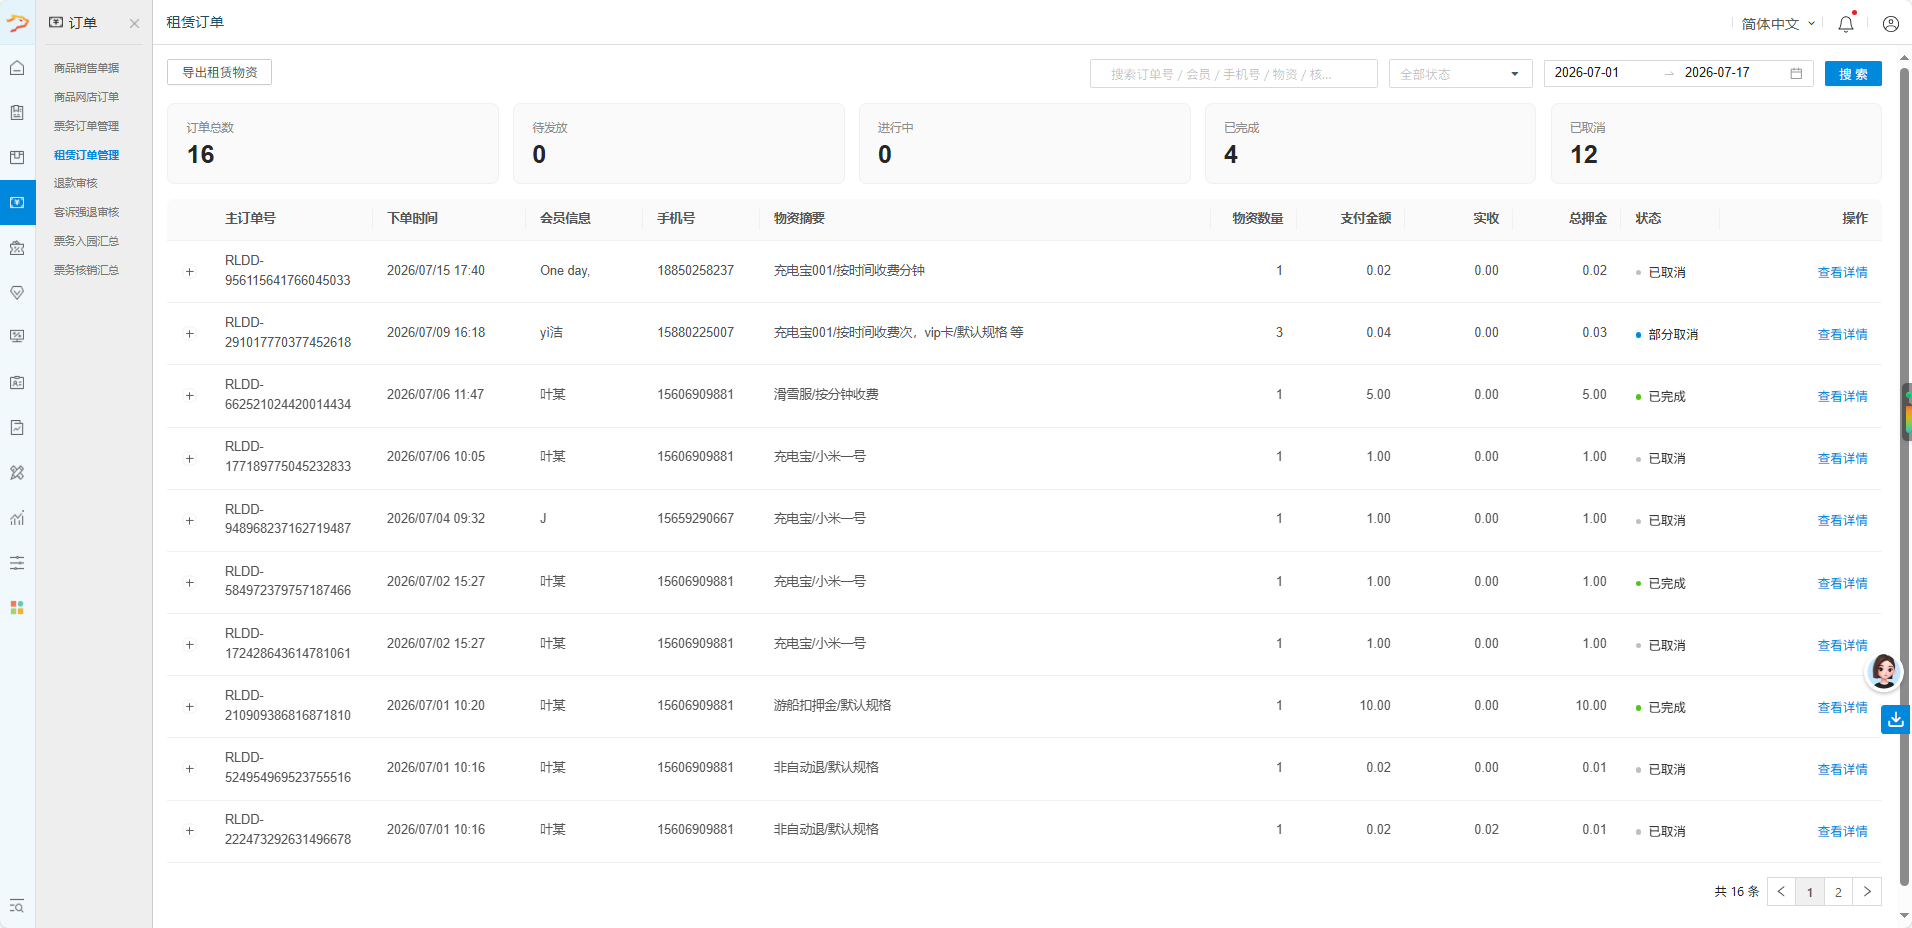Viewport: 1912px width, 928px height.
Task: View details of order RLDD-222473292631496678
Action: tap(1842, 831)
